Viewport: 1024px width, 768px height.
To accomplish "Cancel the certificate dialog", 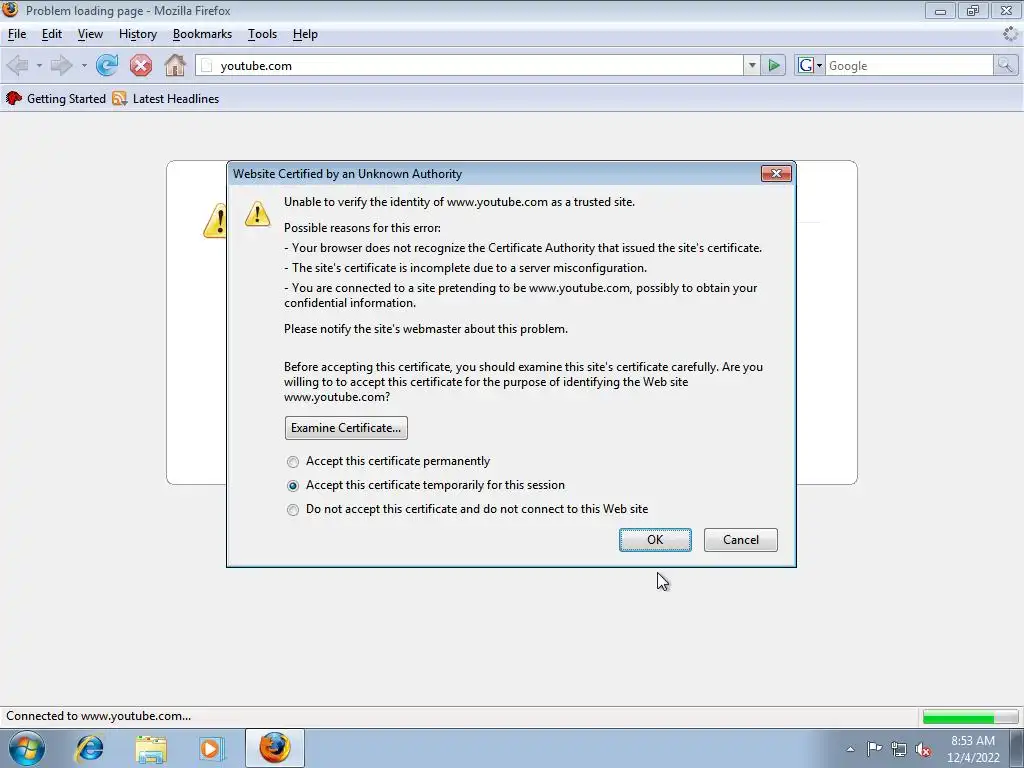I will (x=741, y=539).
